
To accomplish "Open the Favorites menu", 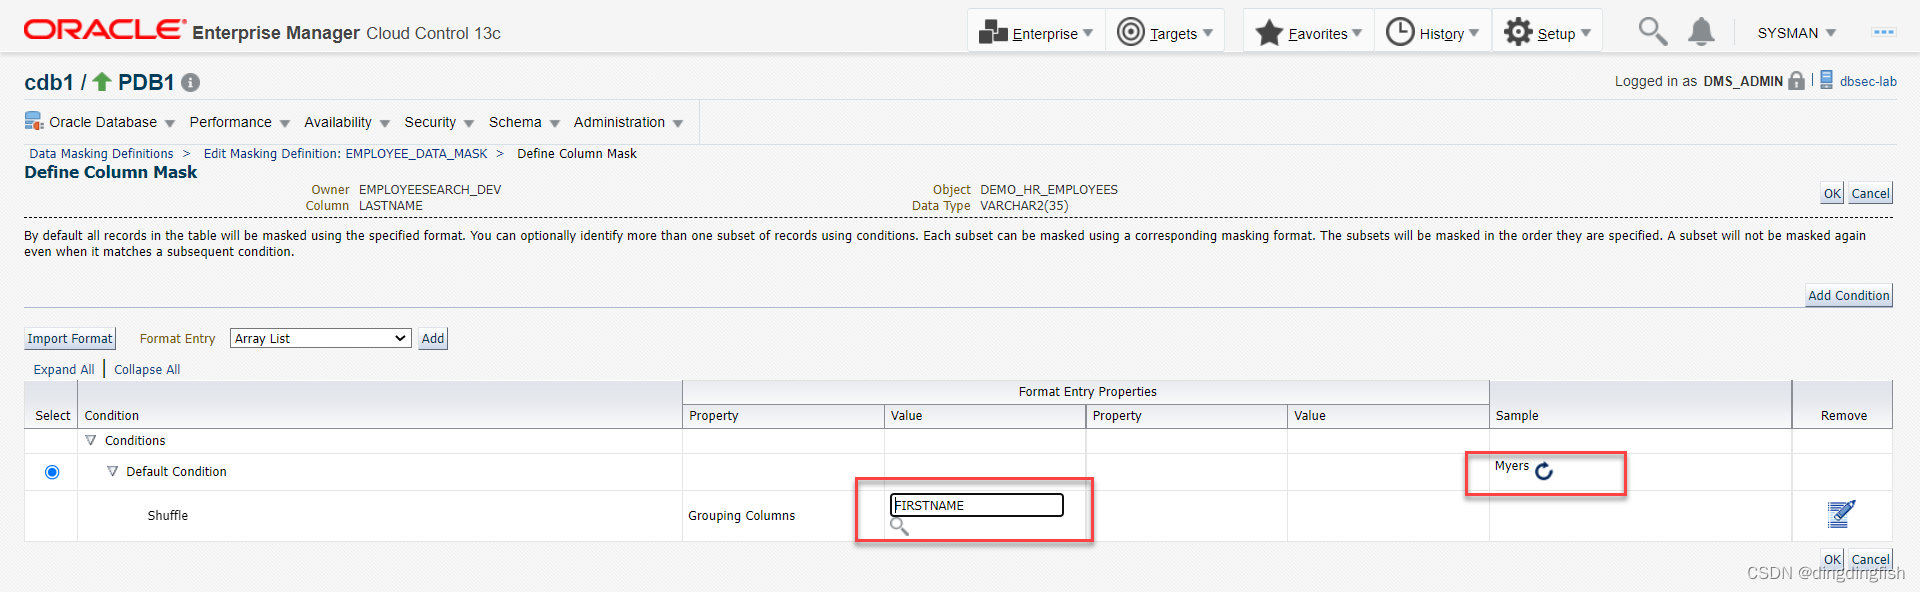I will pos(1308,33).
